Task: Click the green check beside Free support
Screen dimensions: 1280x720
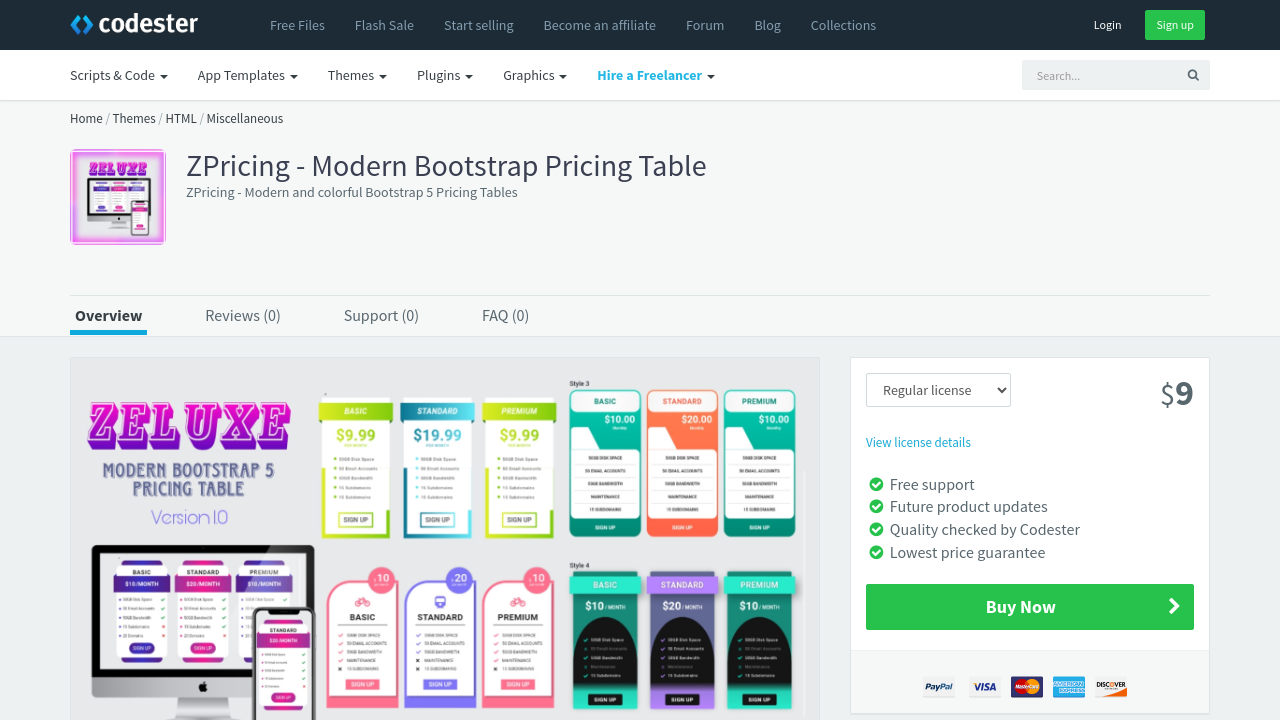Action: (876, 484)
